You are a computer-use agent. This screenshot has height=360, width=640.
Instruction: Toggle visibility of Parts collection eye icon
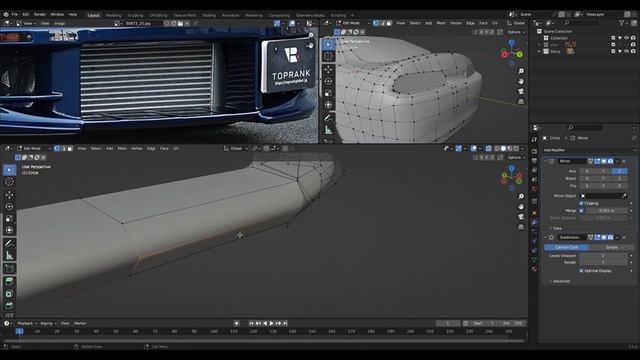626,51
